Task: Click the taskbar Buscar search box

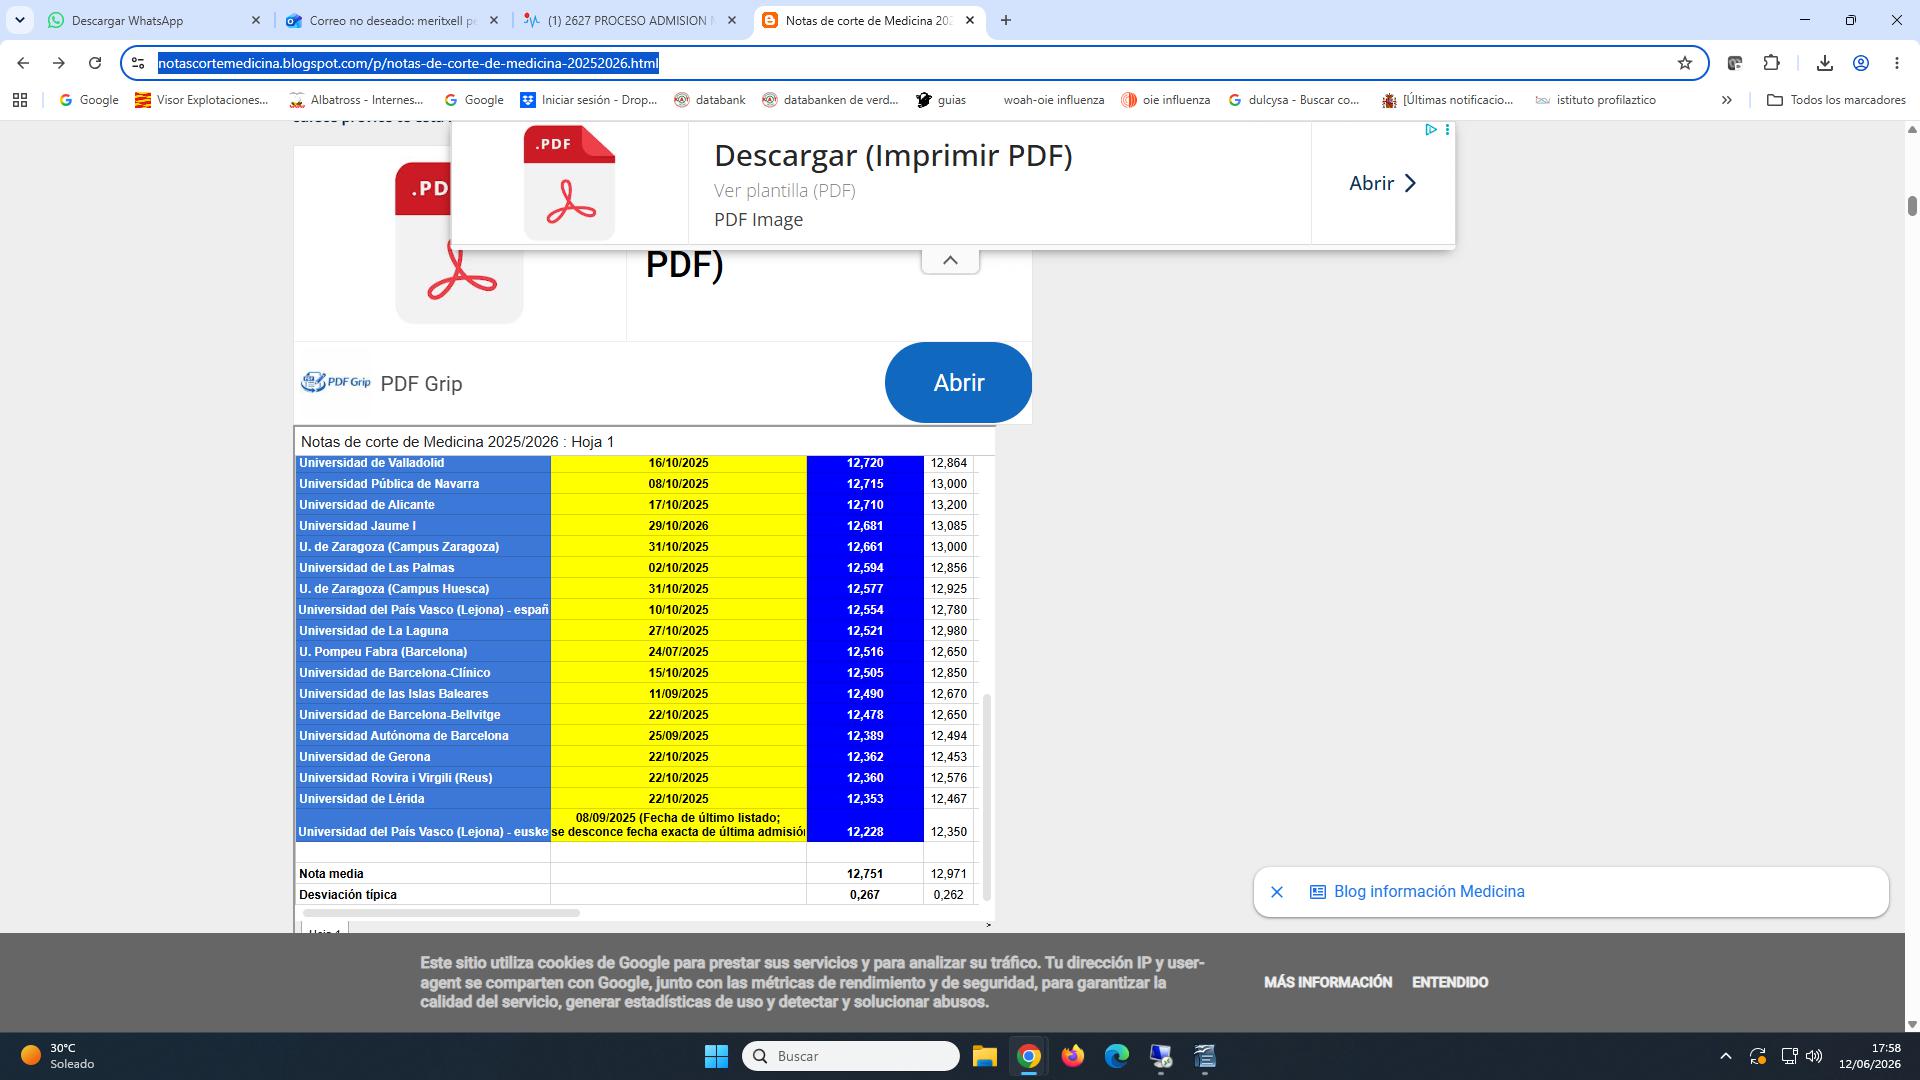Action: click(851, 1056)
